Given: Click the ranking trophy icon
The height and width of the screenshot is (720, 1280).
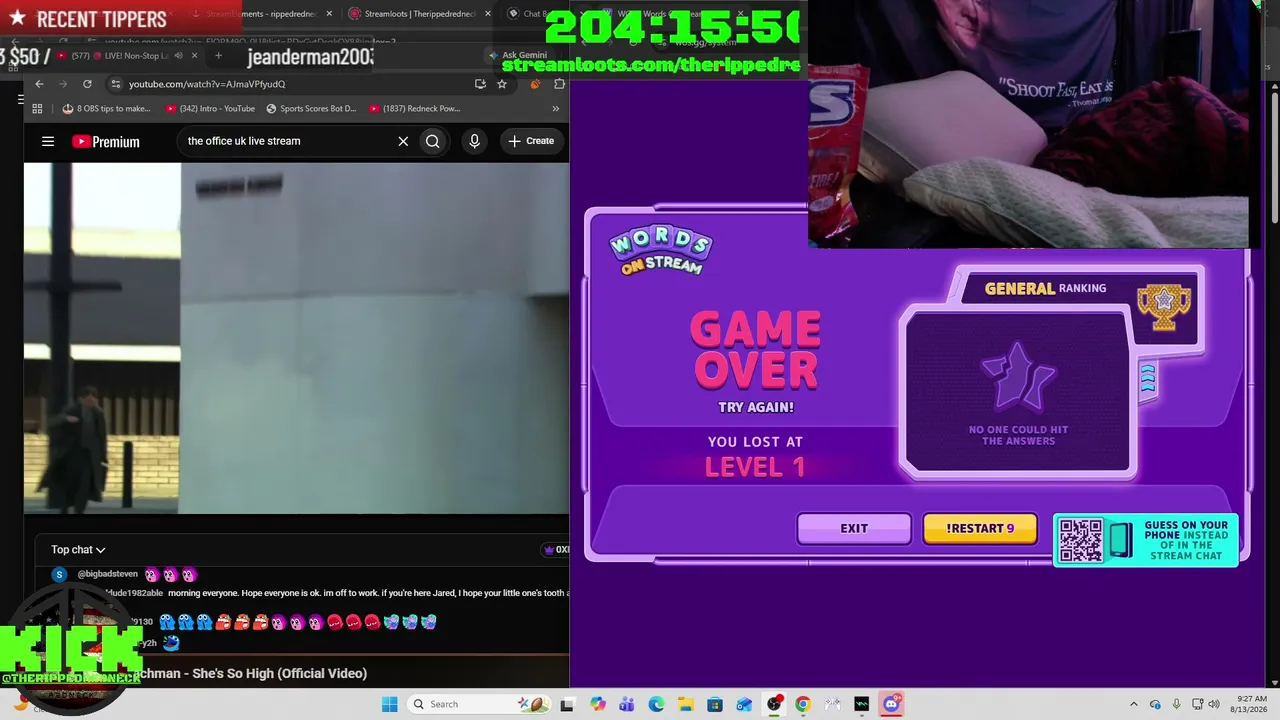Looking at the screenshot, I should coord(1164,305).
